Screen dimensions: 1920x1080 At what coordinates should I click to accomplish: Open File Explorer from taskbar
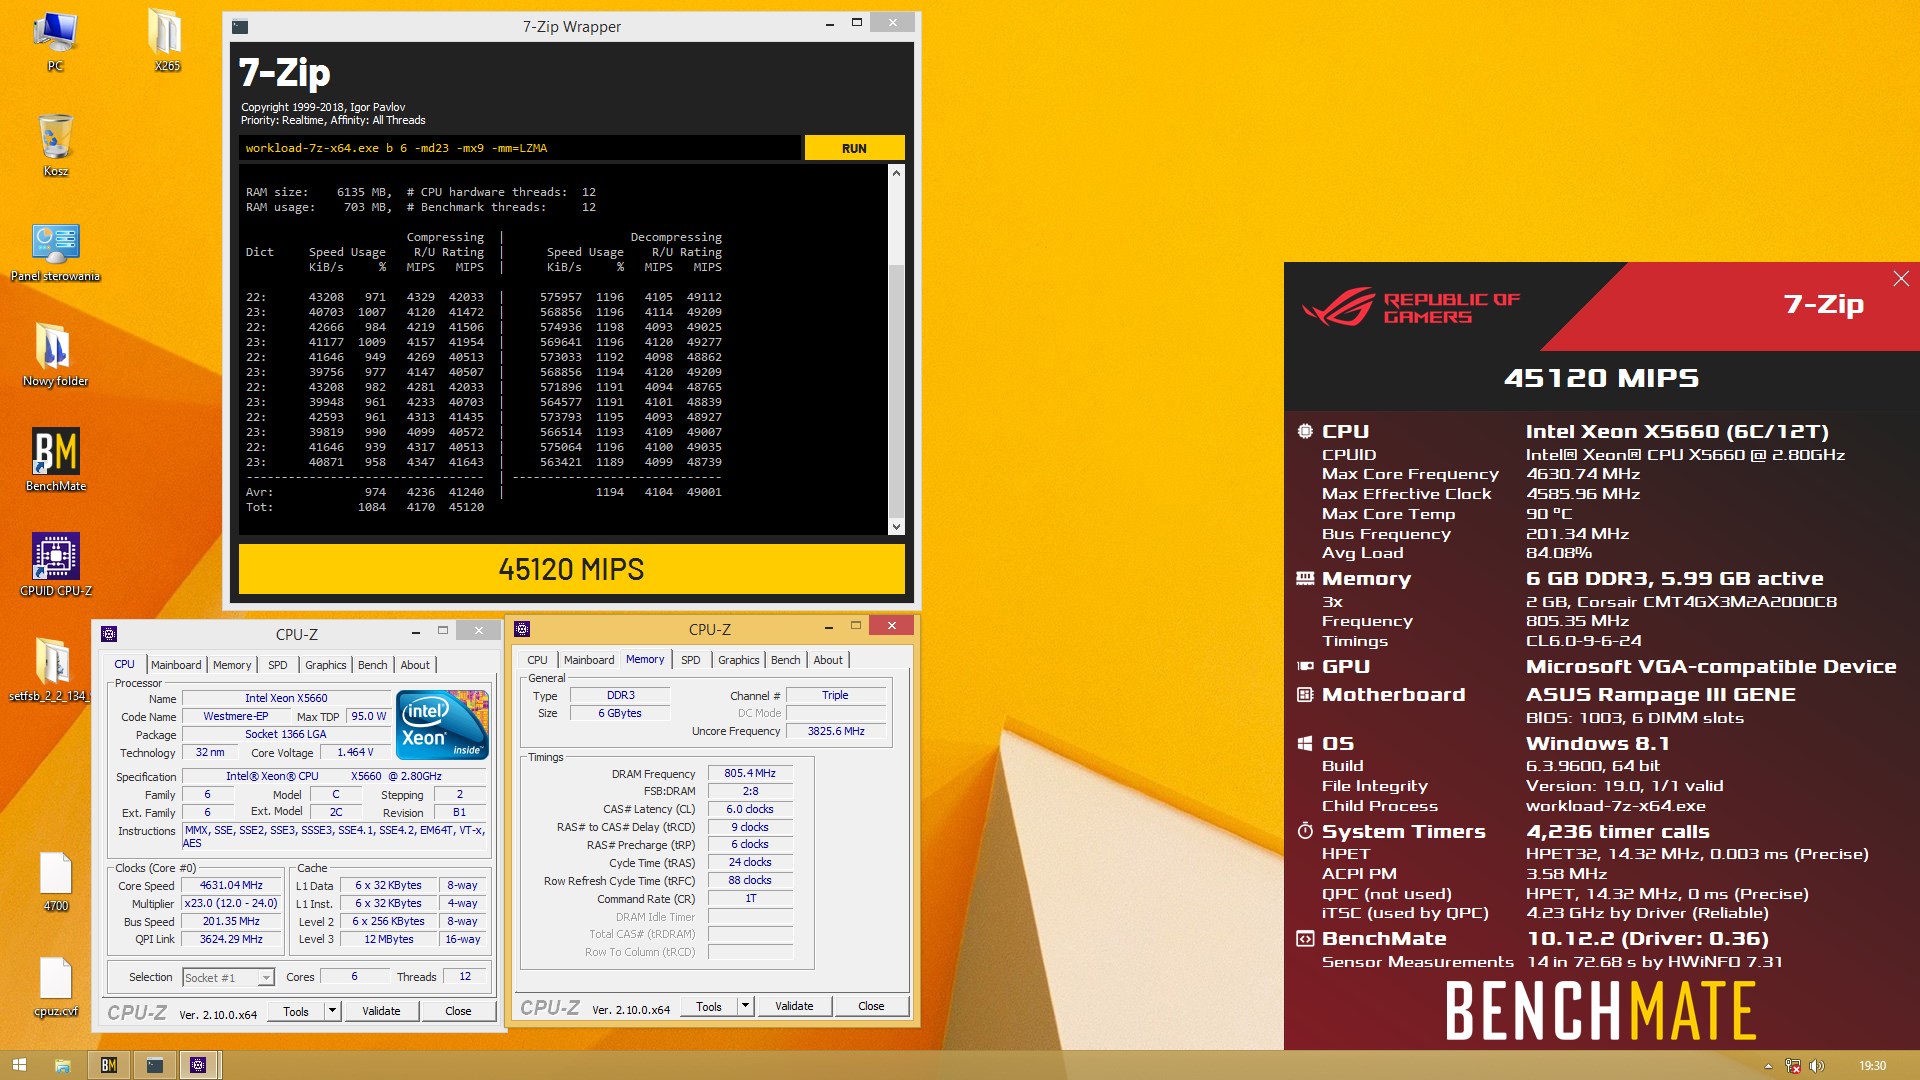point(62,1065)
